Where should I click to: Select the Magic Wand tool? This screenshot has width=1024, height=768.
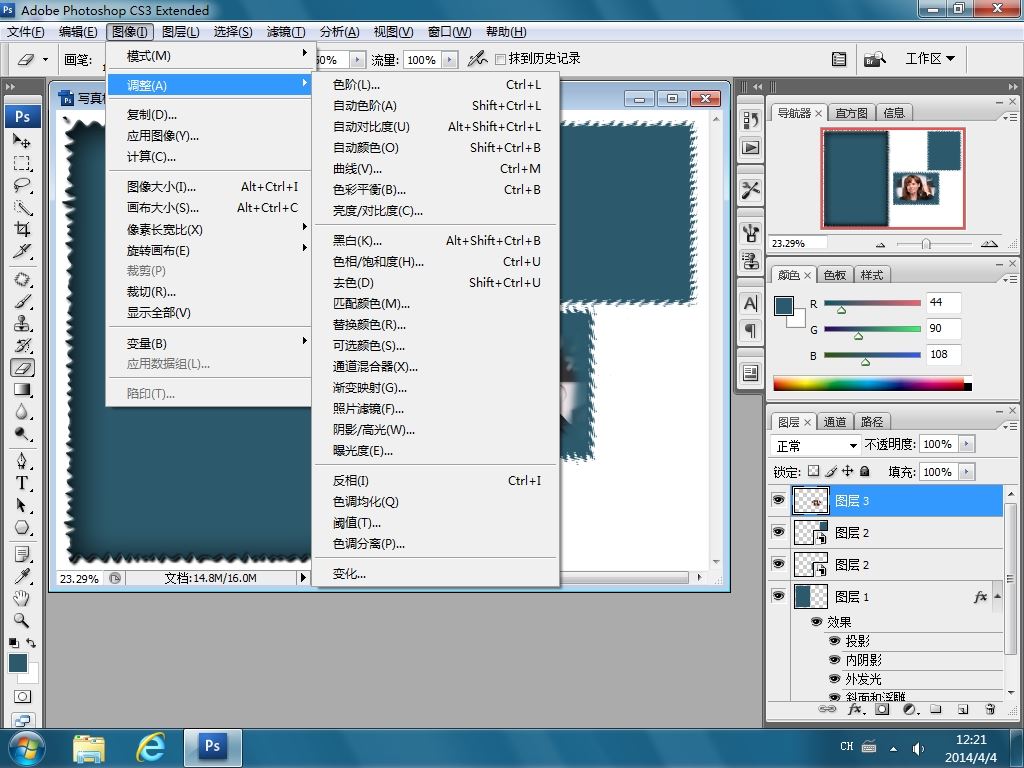pos(22,208)
